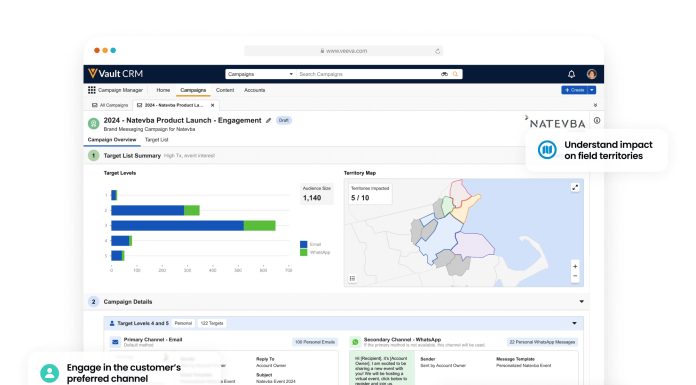The height and width of the screenshot is (385, 696).
Task: Click the Personal badge
Action: click(x=183, y=323)
